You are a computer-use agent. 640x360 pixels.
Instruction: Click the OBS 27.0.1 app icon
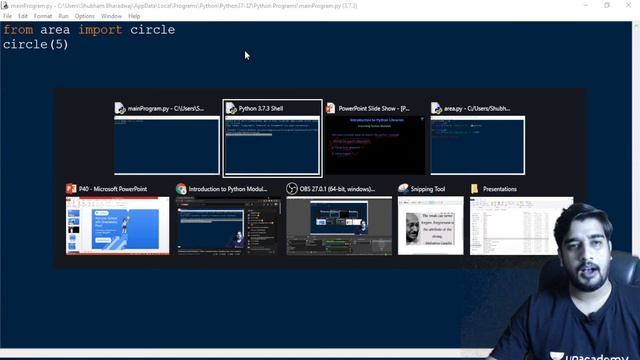[x=291, y=189]
